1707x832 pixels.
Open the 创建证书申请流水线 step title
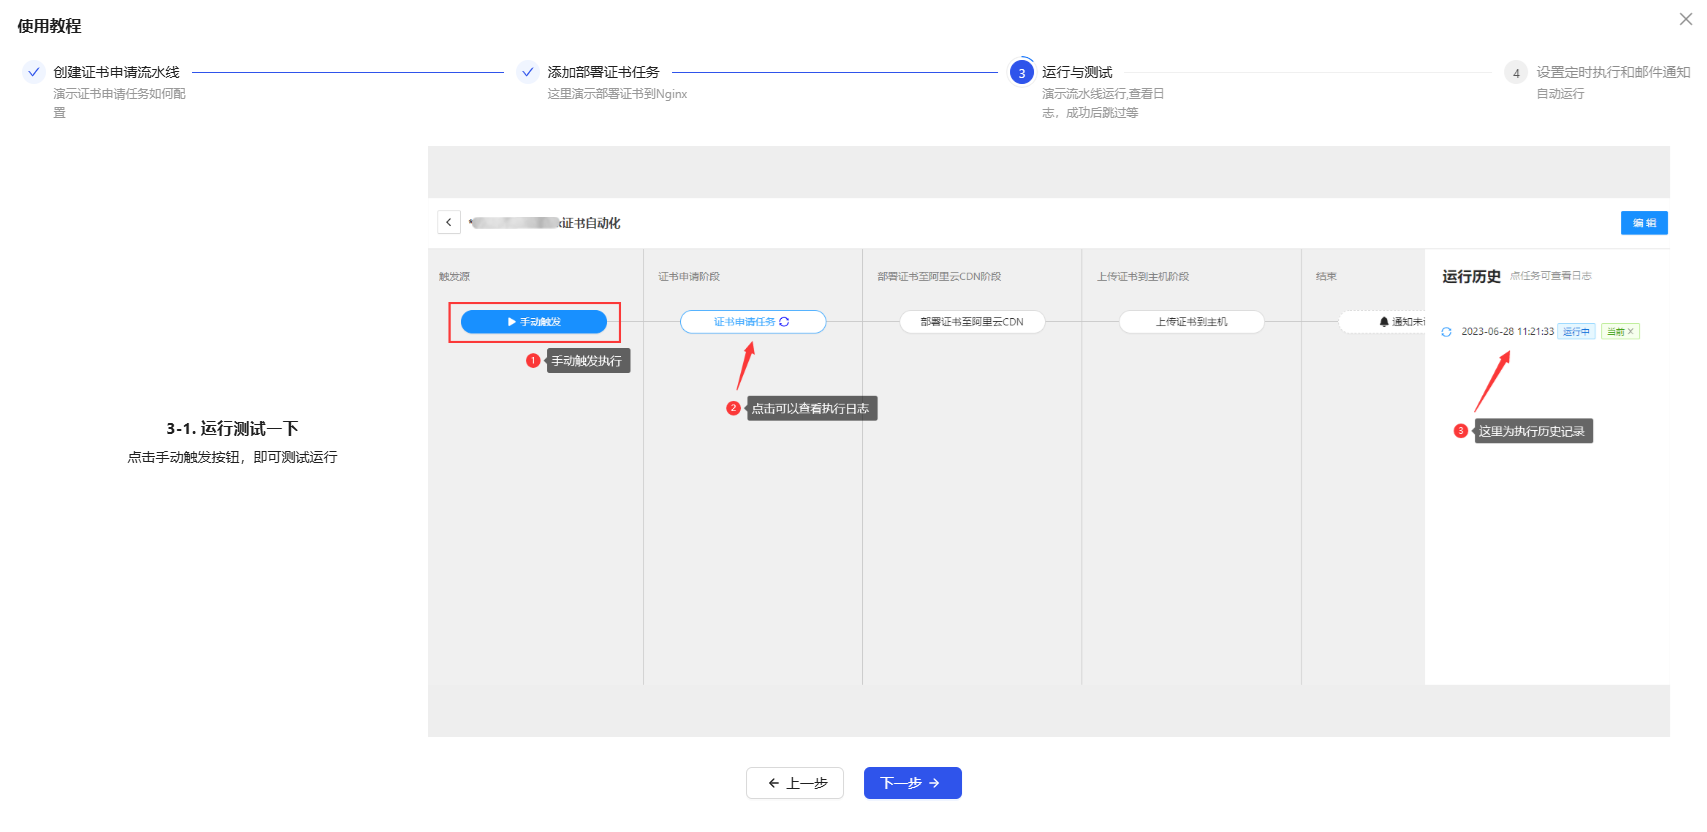coord(116,72)
